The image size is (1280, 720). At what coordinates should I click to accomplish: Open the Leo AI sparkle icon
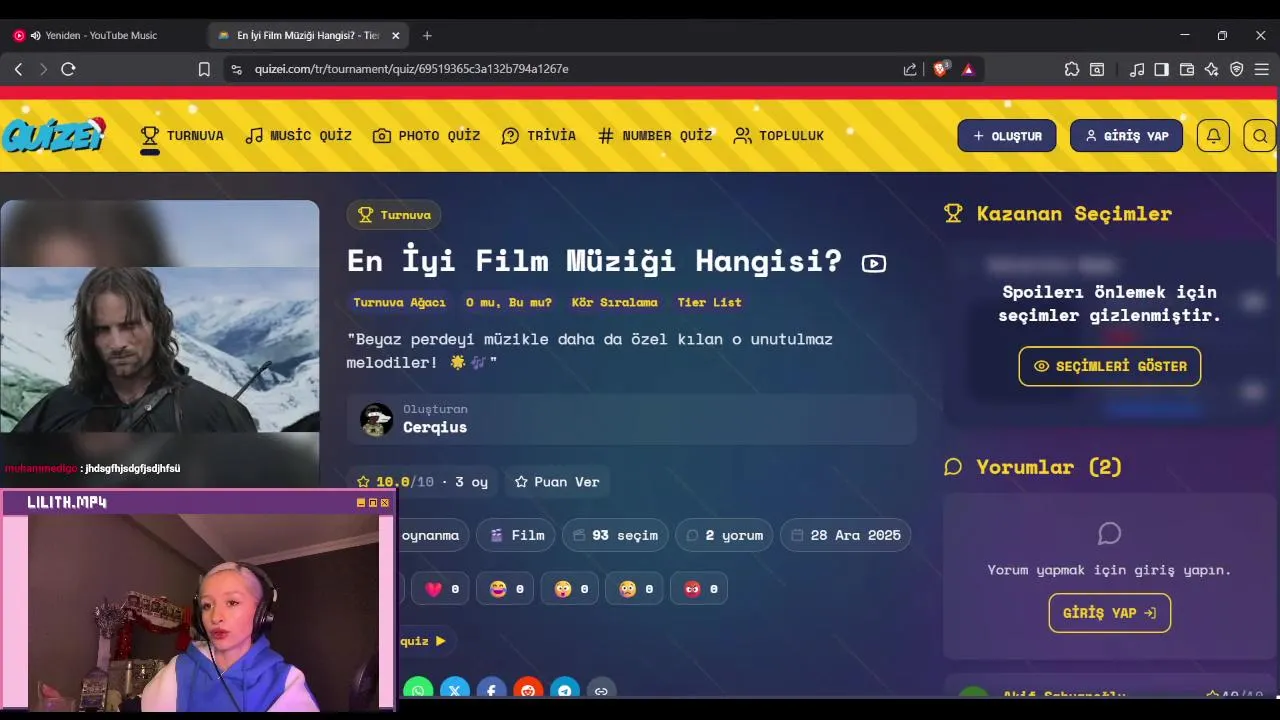click(x=1212, y=69)
